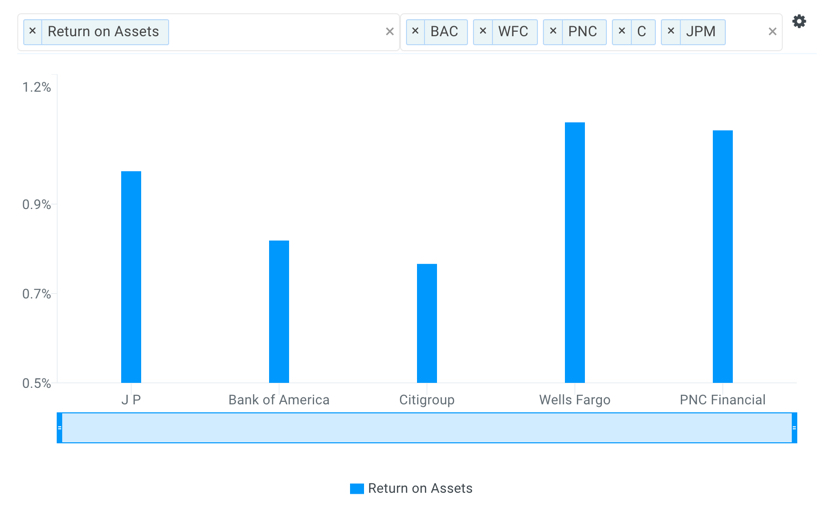Select the Citigroup bar

click(x=427, y=323)
